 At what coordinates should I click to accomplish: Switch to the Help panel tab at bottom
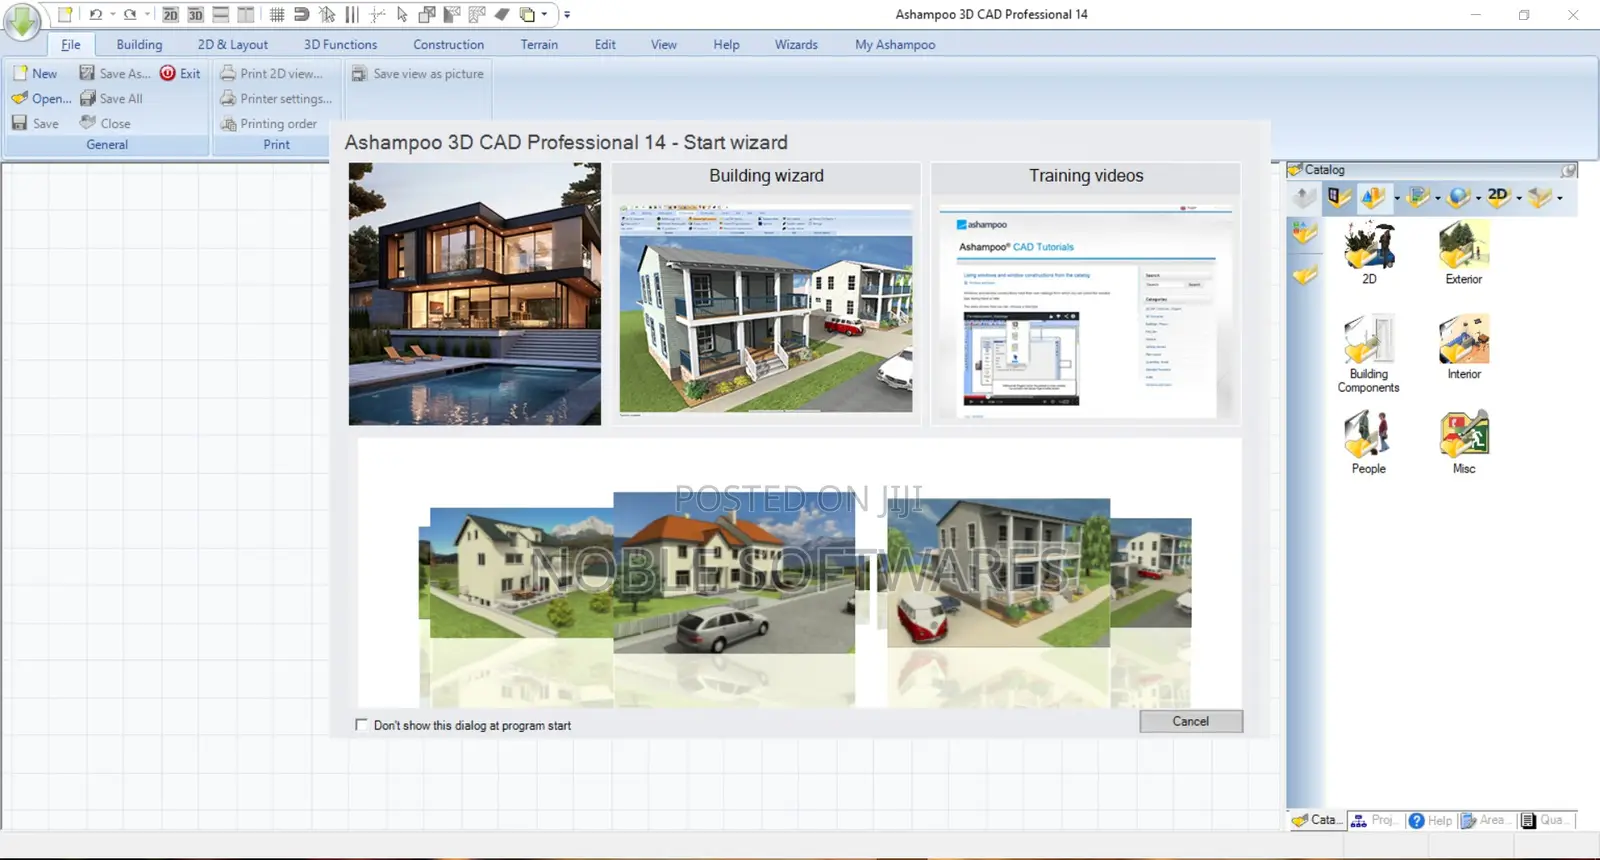(1431, 820)
